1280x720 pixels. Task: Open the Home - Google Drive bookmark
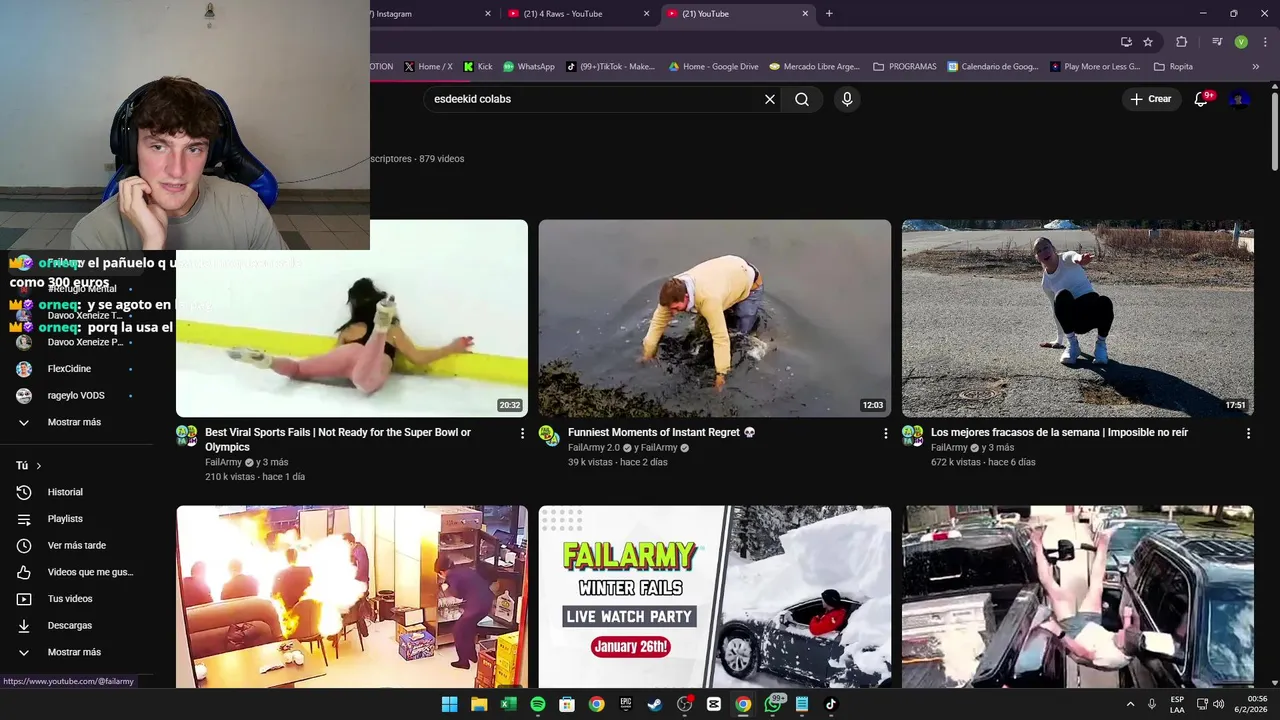coord(713,67)
